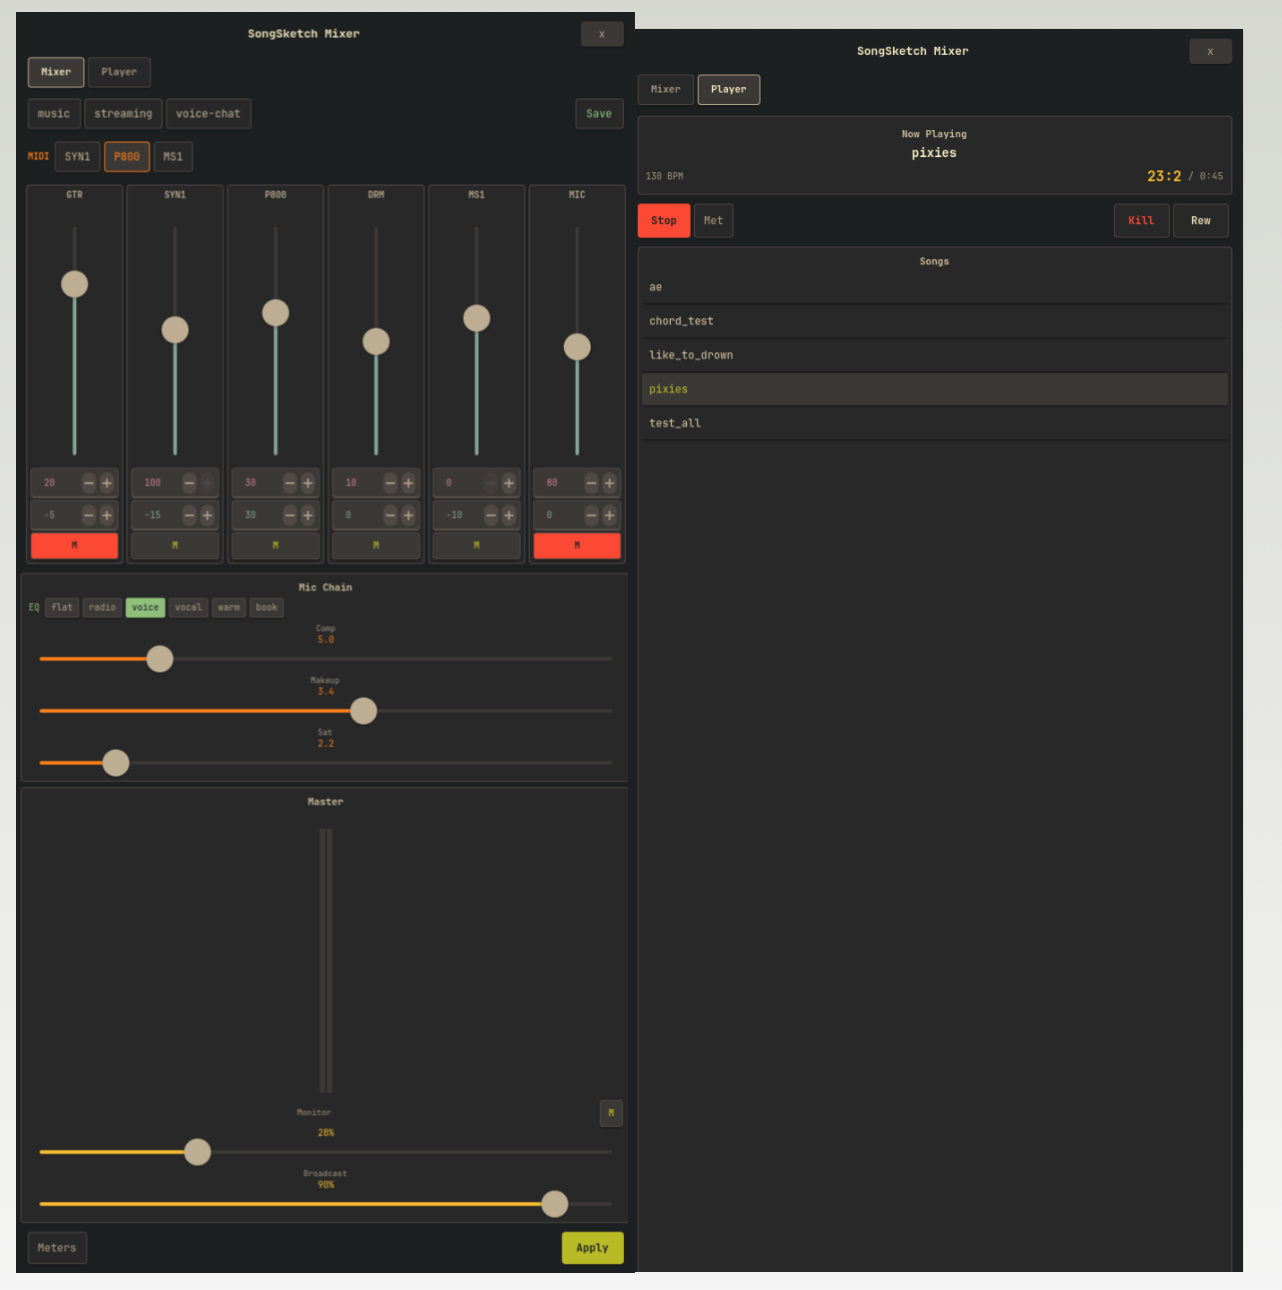Load the voice-chat mixer preset
Image resolution: width=1282 pixels, height=1290 pixels.
click(208, 114)
